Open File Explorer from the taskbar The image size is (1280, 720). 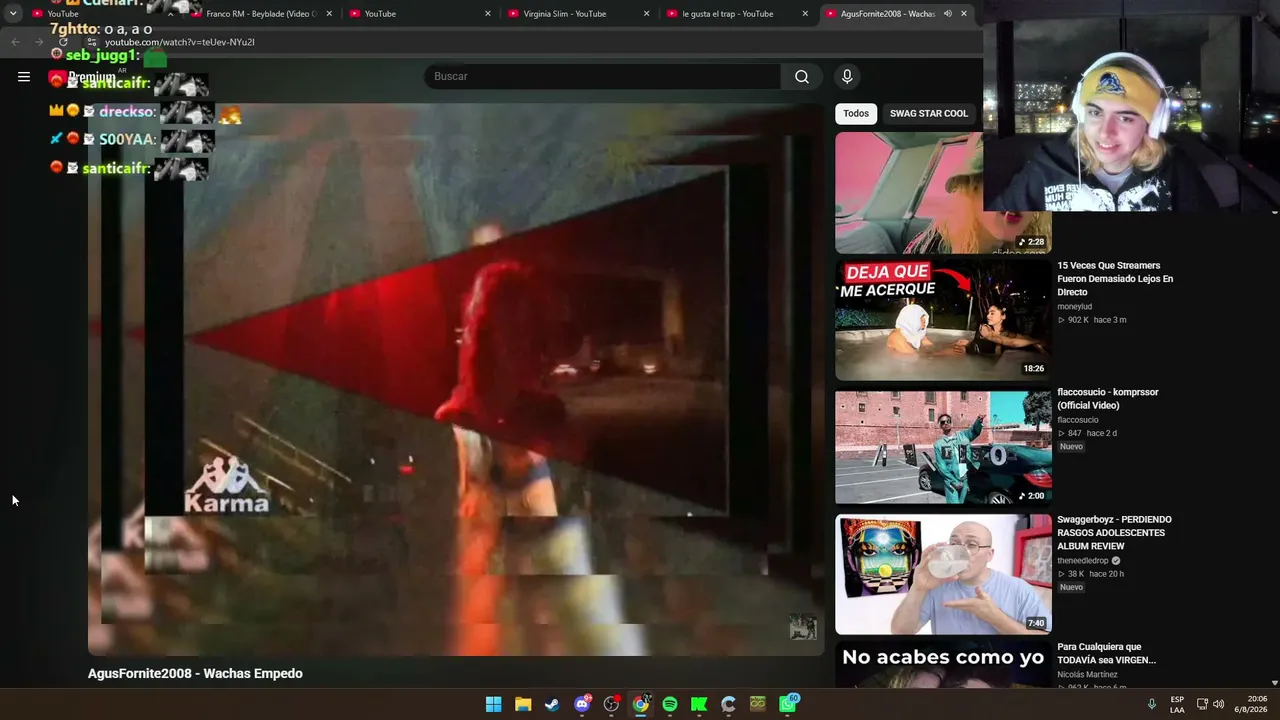pos(523,704)
